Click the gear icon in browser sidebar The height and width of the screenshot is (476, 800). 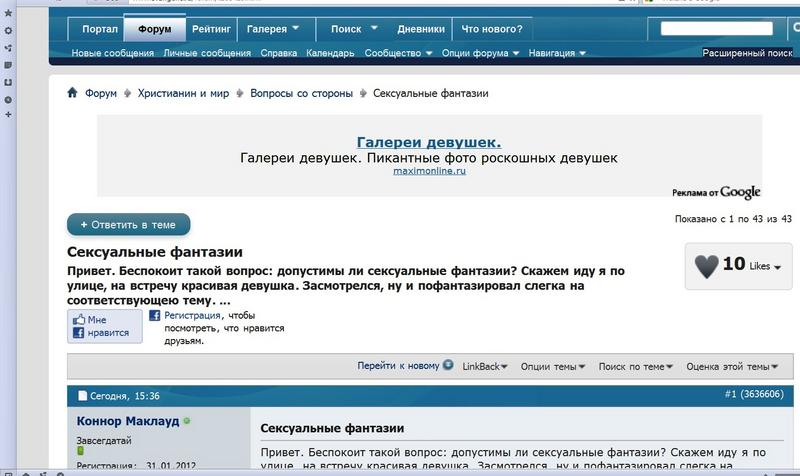pos(8,31)
